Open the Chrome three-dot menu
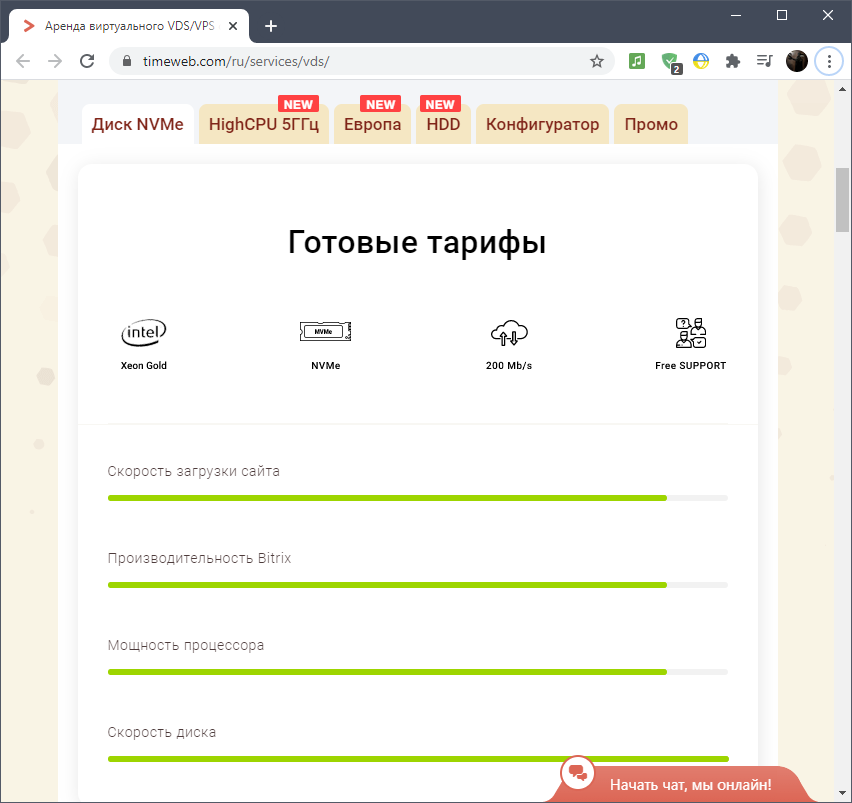The width and height of the screenshot is (852, 803). (829, 61)
